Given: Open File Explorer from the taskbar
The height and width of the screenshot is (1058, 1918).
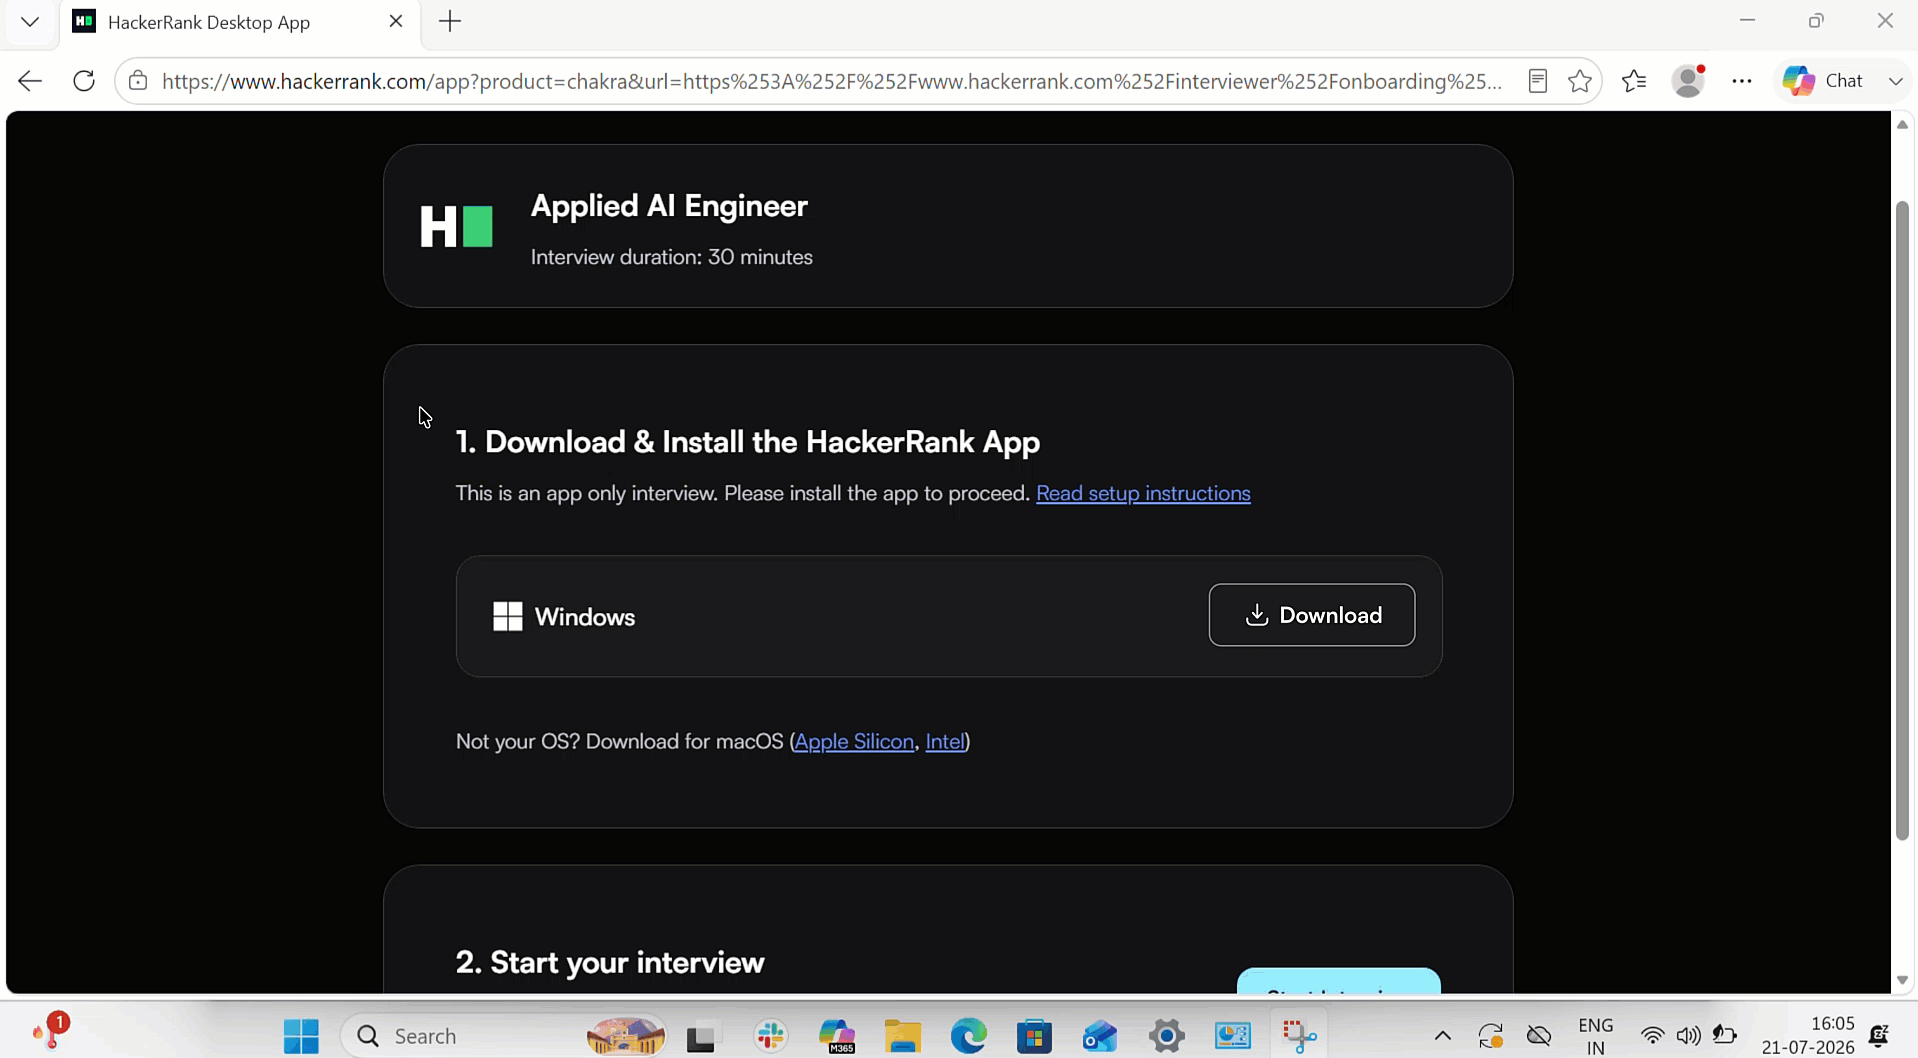Looking at the screenshot, I should [903, 1036].
